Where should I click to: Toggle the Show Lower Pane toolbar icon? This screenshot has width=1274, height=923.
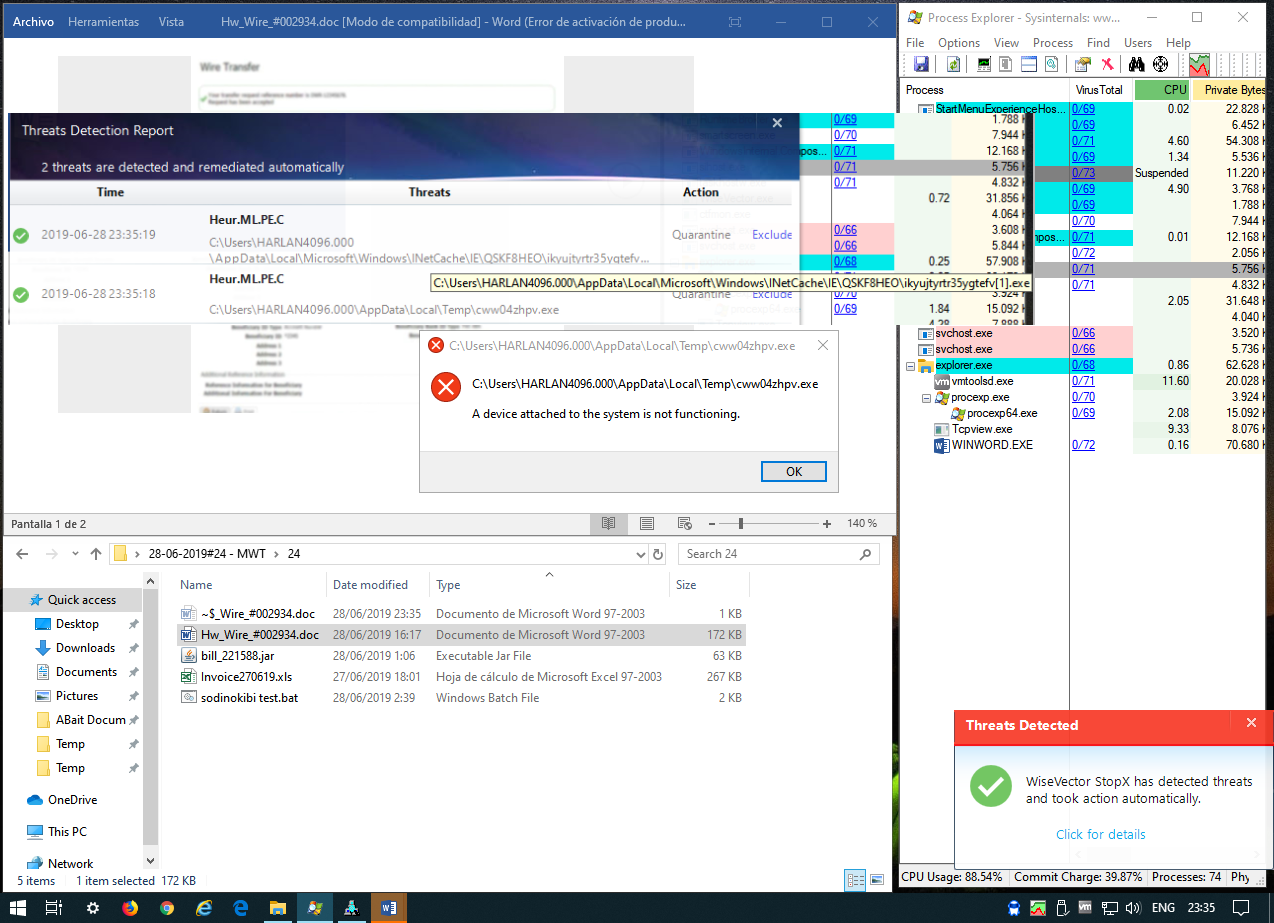(x=1030, y=65)
